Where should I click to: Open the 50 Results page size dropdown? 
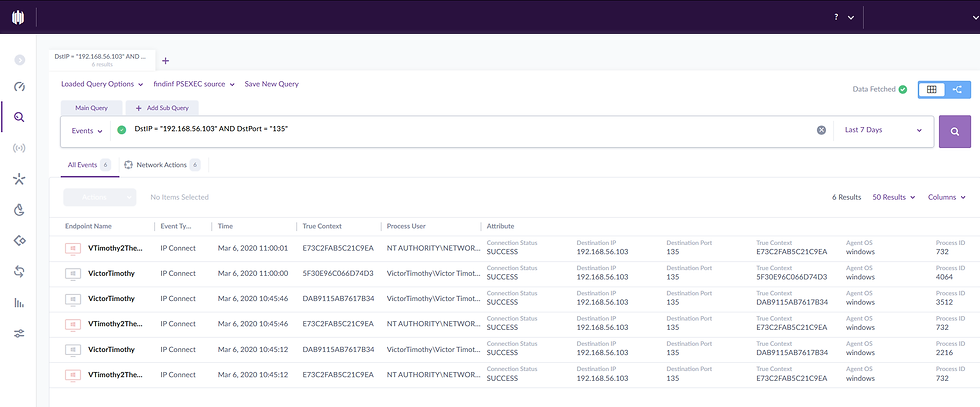click(x=894, y=197)
